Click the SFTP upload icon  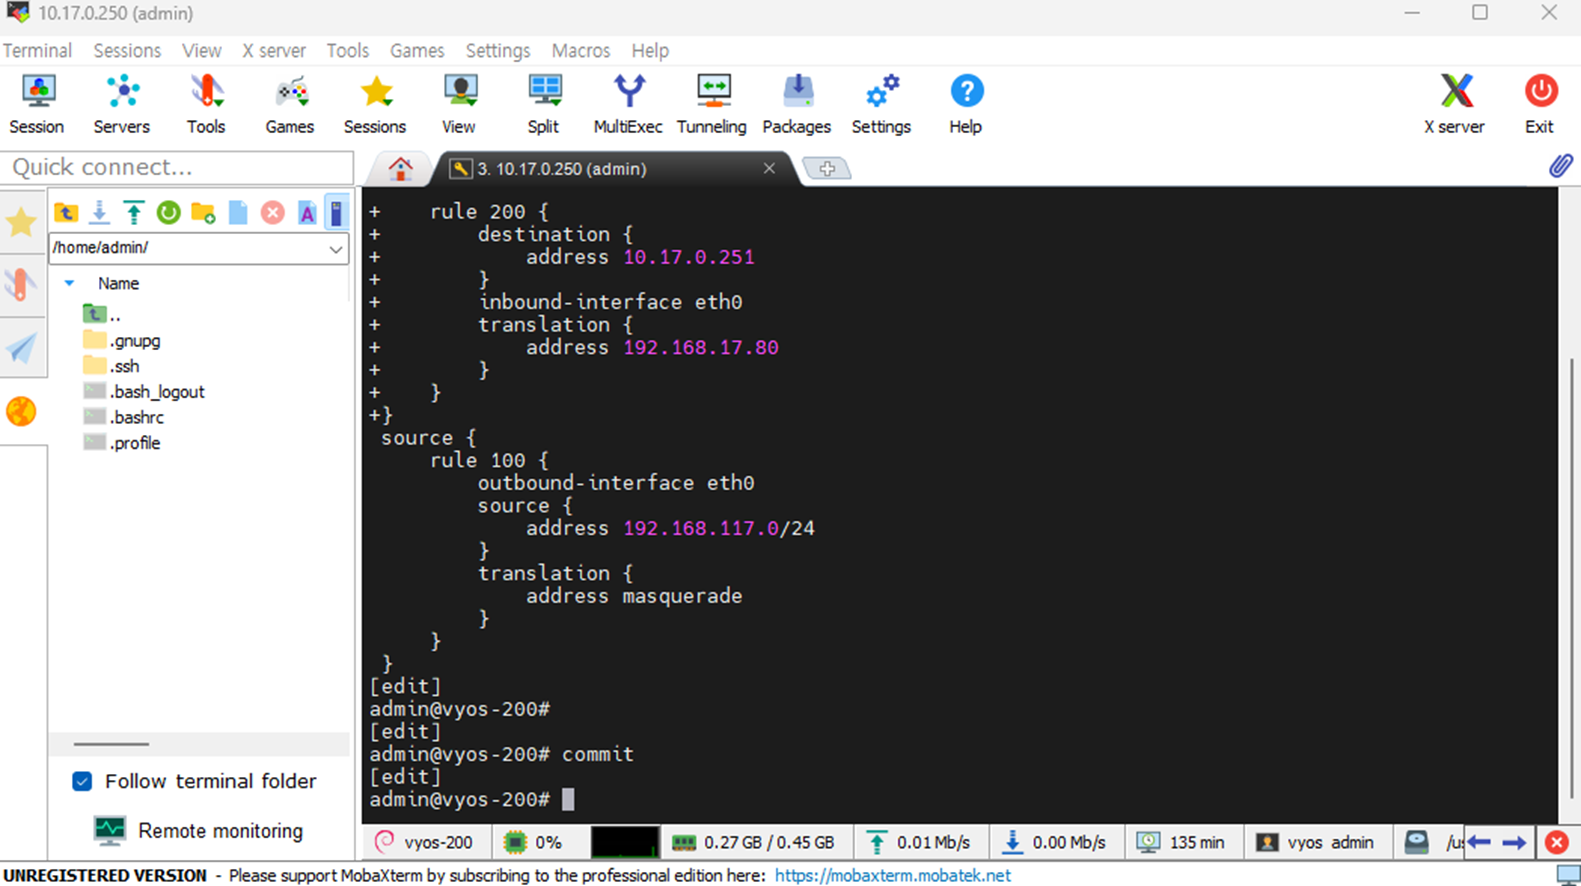(x=134, y=212)
